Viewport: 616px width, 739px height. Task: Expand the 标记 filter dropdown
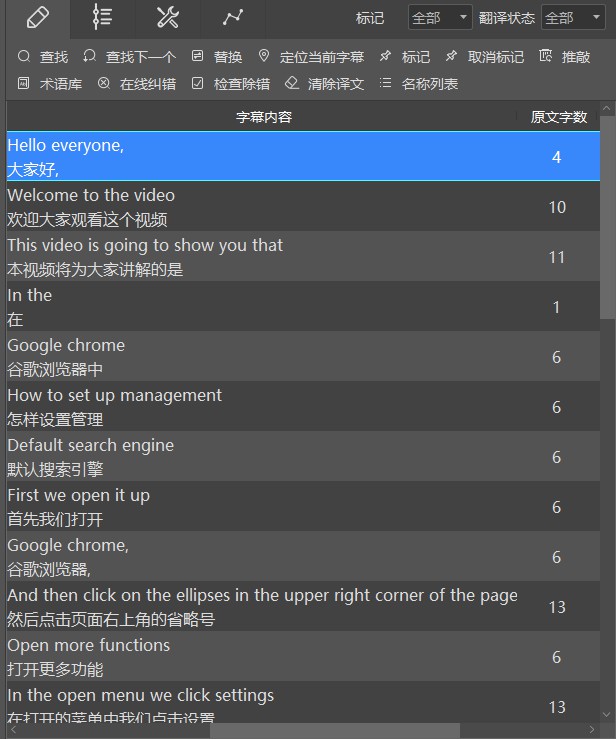(x=440, y=18)
